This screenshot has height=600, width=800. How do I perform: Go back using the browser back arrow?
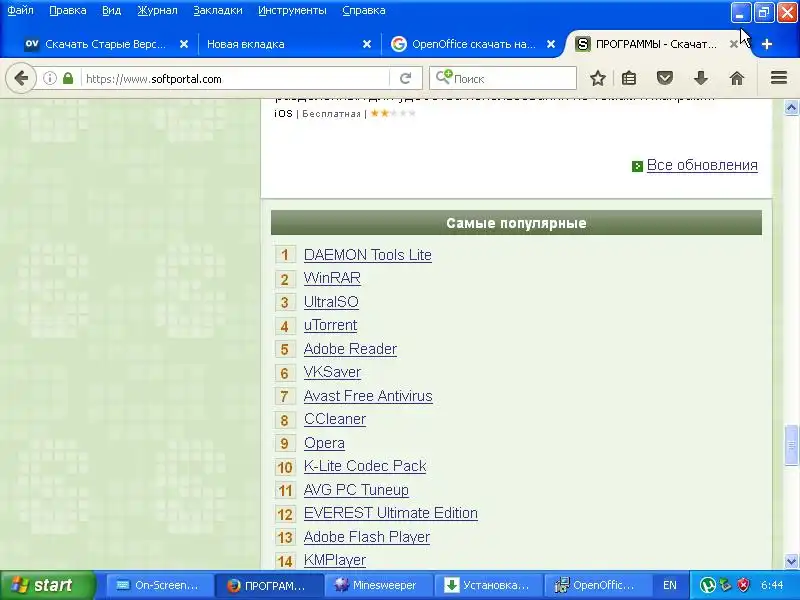coord(21,79)
